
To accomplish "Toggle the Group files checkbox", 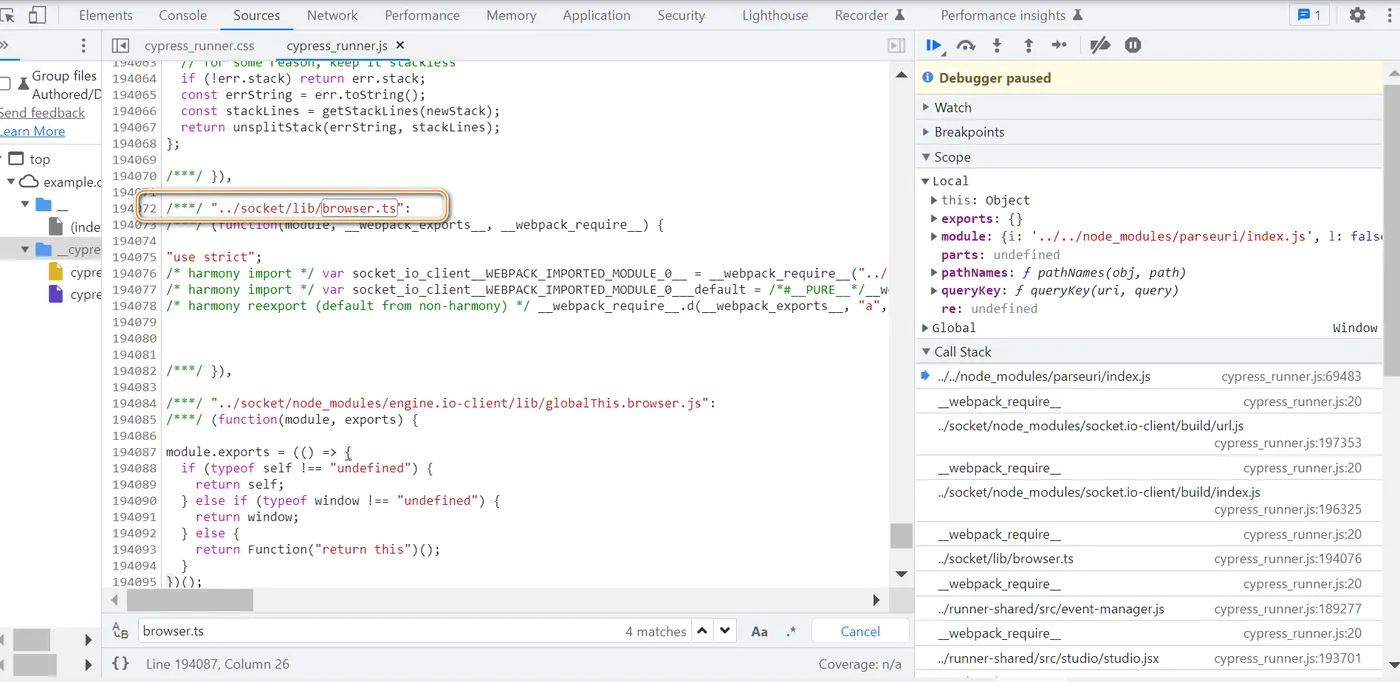I will click(x=5, y=84).
